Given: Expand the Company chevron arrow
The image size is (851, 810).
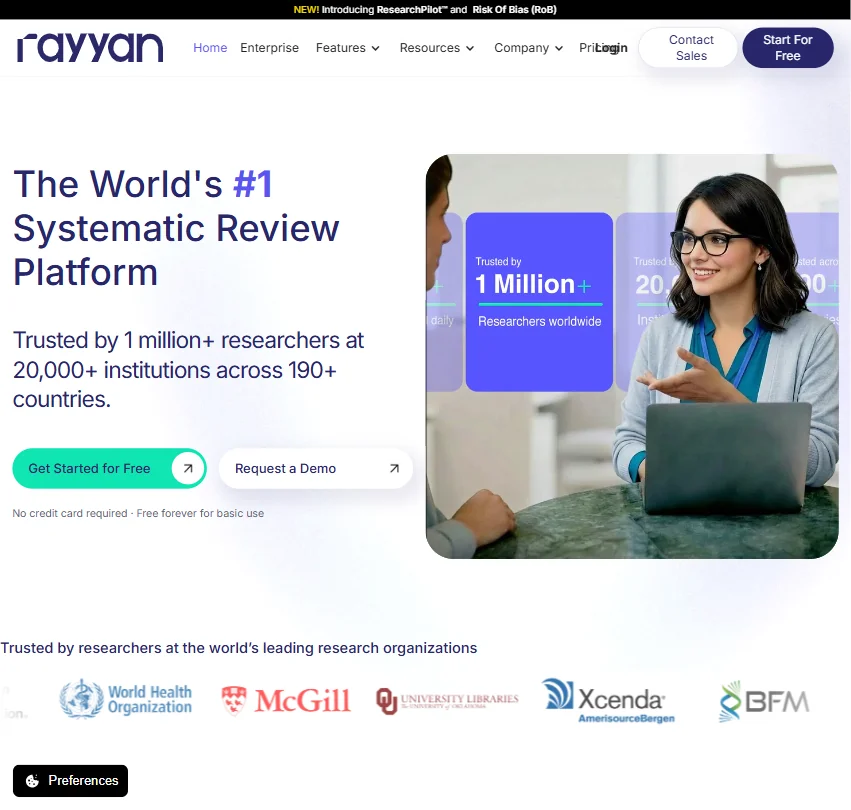Looking at the screenshot, I should pos(559,48).
